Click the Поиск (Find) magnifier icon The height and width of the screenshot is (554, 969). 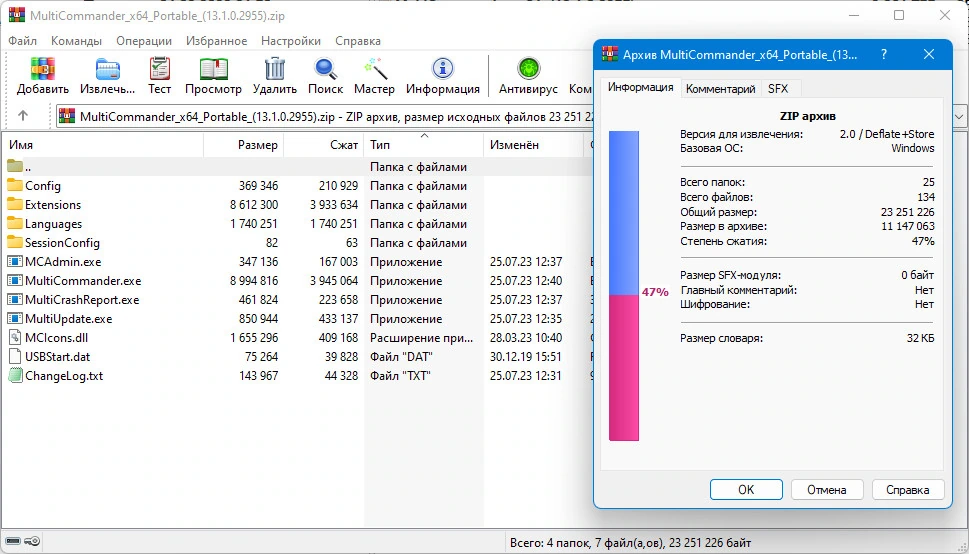pos(325,69)
